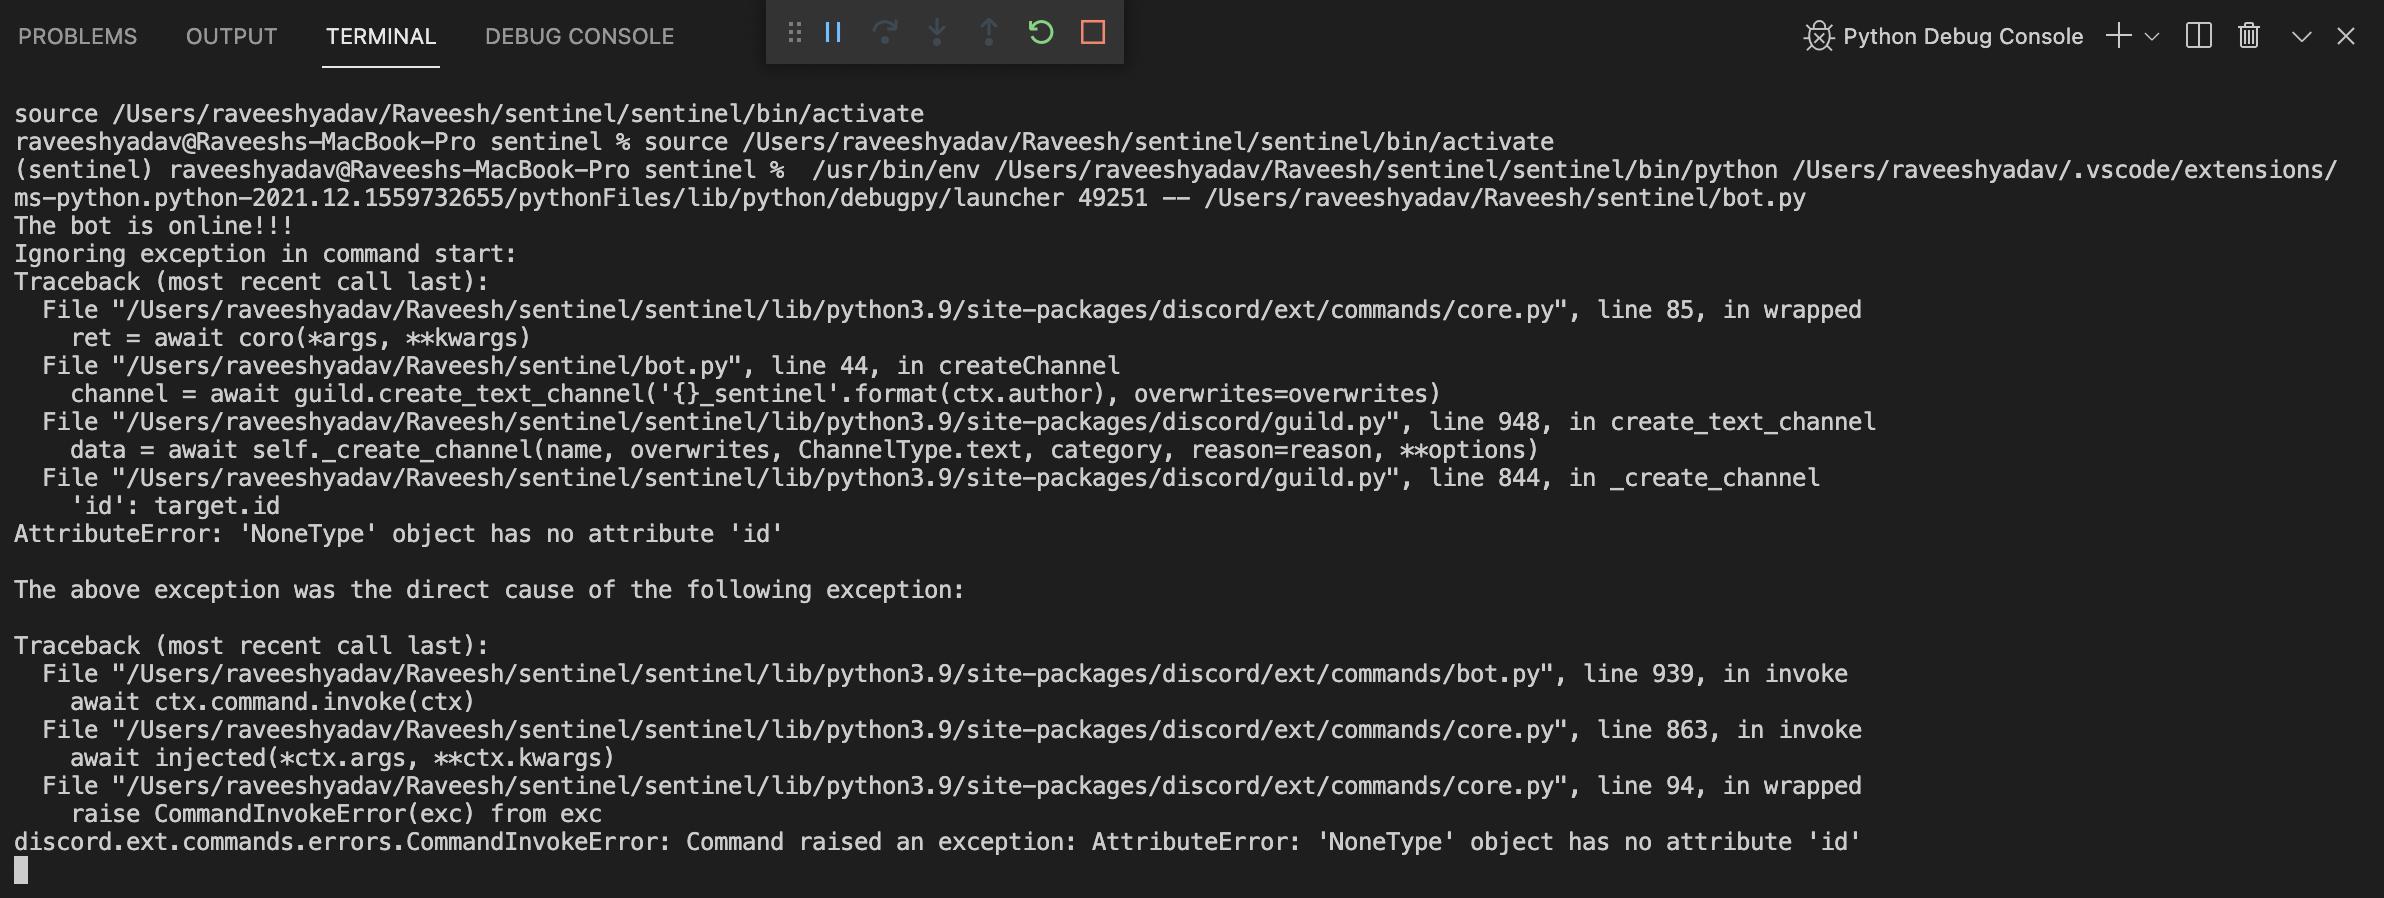2384x898 pixels.
Task: Create a new terminal with plus icon
Action: [2118, 36]
